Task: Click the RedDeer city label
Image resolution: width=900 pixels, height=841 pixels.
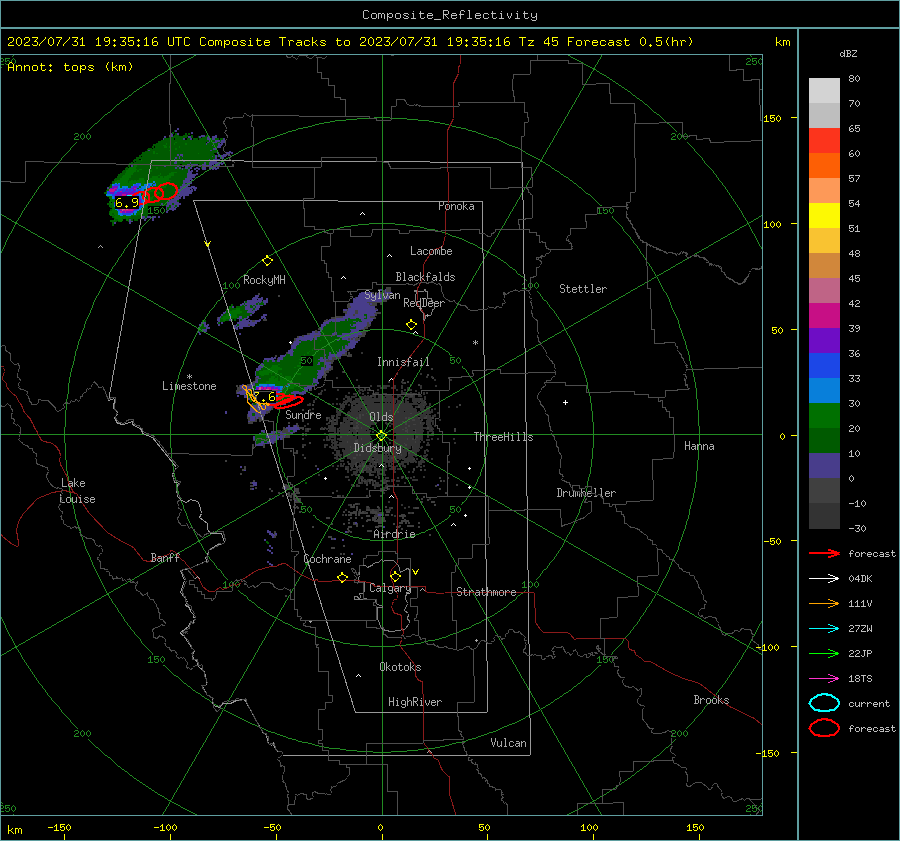Action: coord(424,303)
